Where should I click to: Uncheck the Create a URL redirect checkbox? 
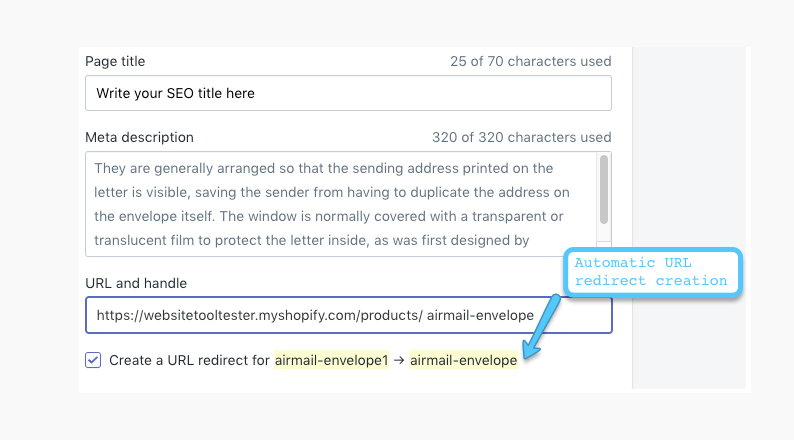tap(93, 360)
